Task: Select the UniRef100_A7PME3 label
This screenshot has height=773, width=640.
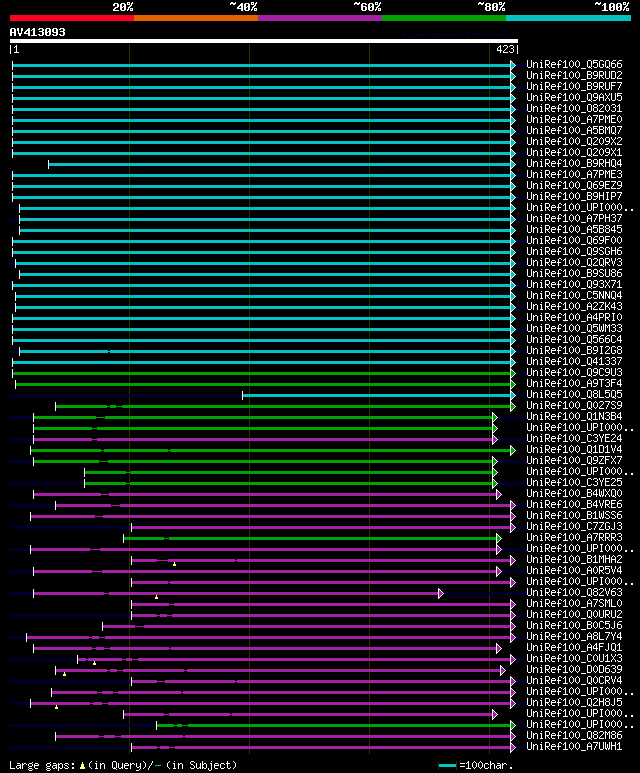Action: tap(574, 175)
